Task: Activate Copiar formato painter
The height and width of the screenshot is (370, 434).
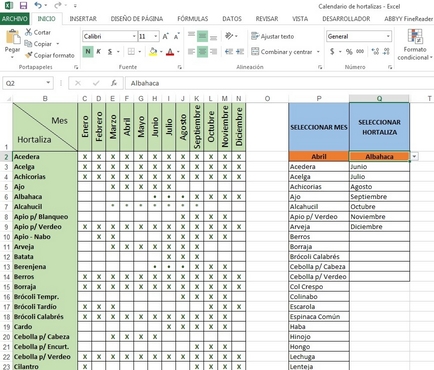Action: tap(50, 55)
